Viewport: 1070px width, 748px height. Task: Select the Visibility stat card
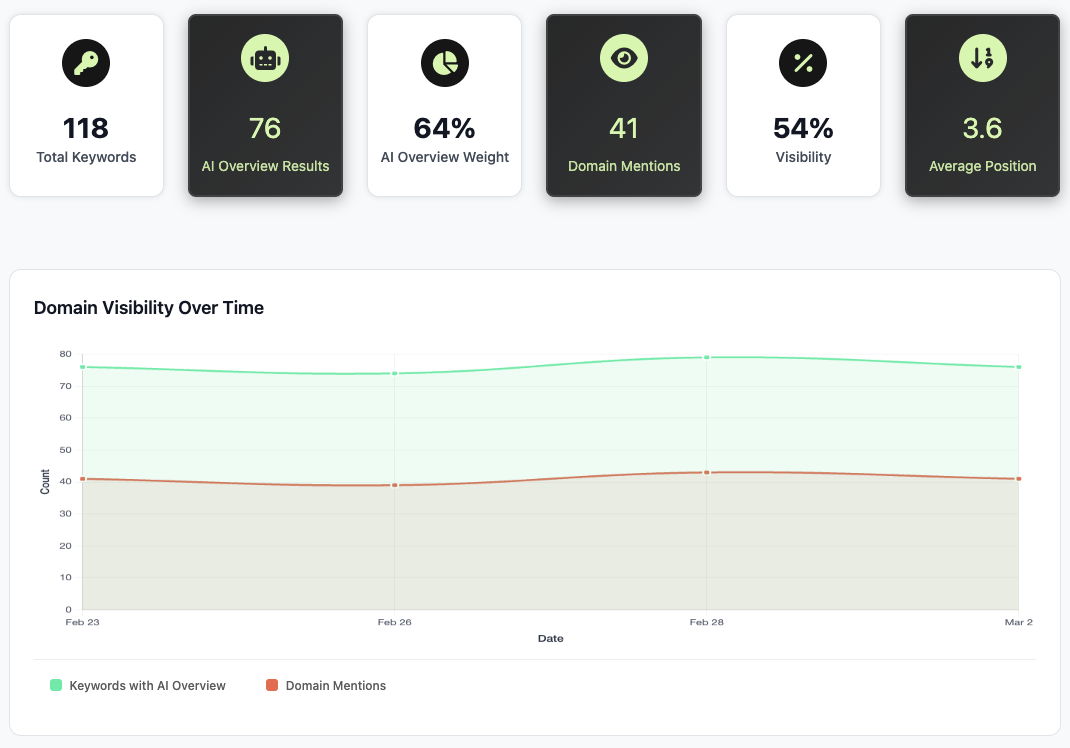pos(803,105)
